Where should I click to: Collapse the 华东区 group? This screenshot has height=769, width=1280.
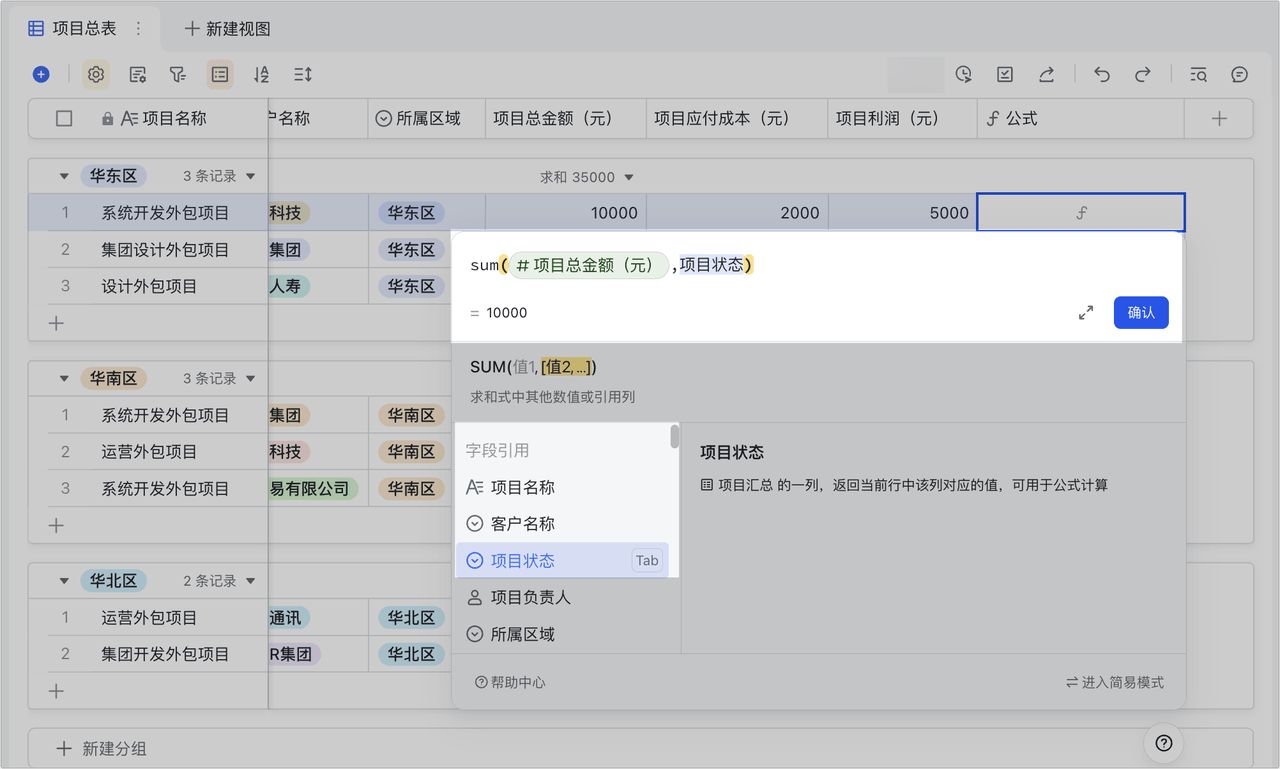(x=64, y=176)
